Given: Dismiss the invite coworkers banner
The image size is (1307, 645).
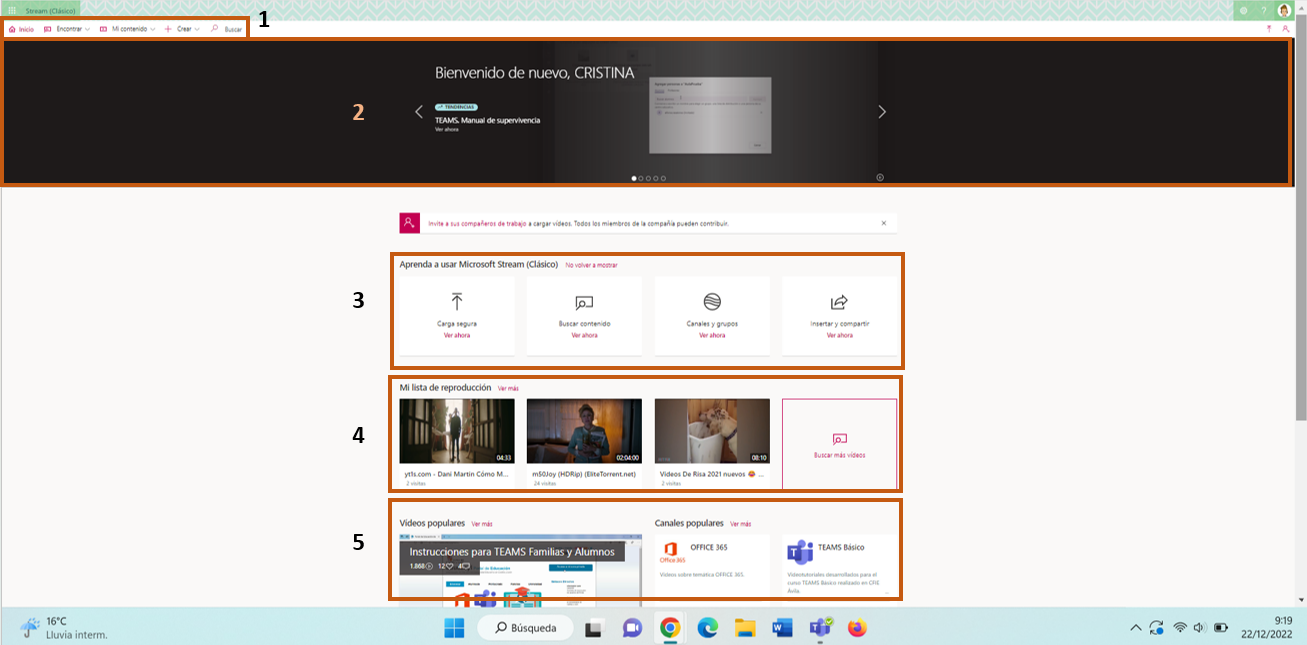Looking at the screenshot, I should click(x=884, y=223).
